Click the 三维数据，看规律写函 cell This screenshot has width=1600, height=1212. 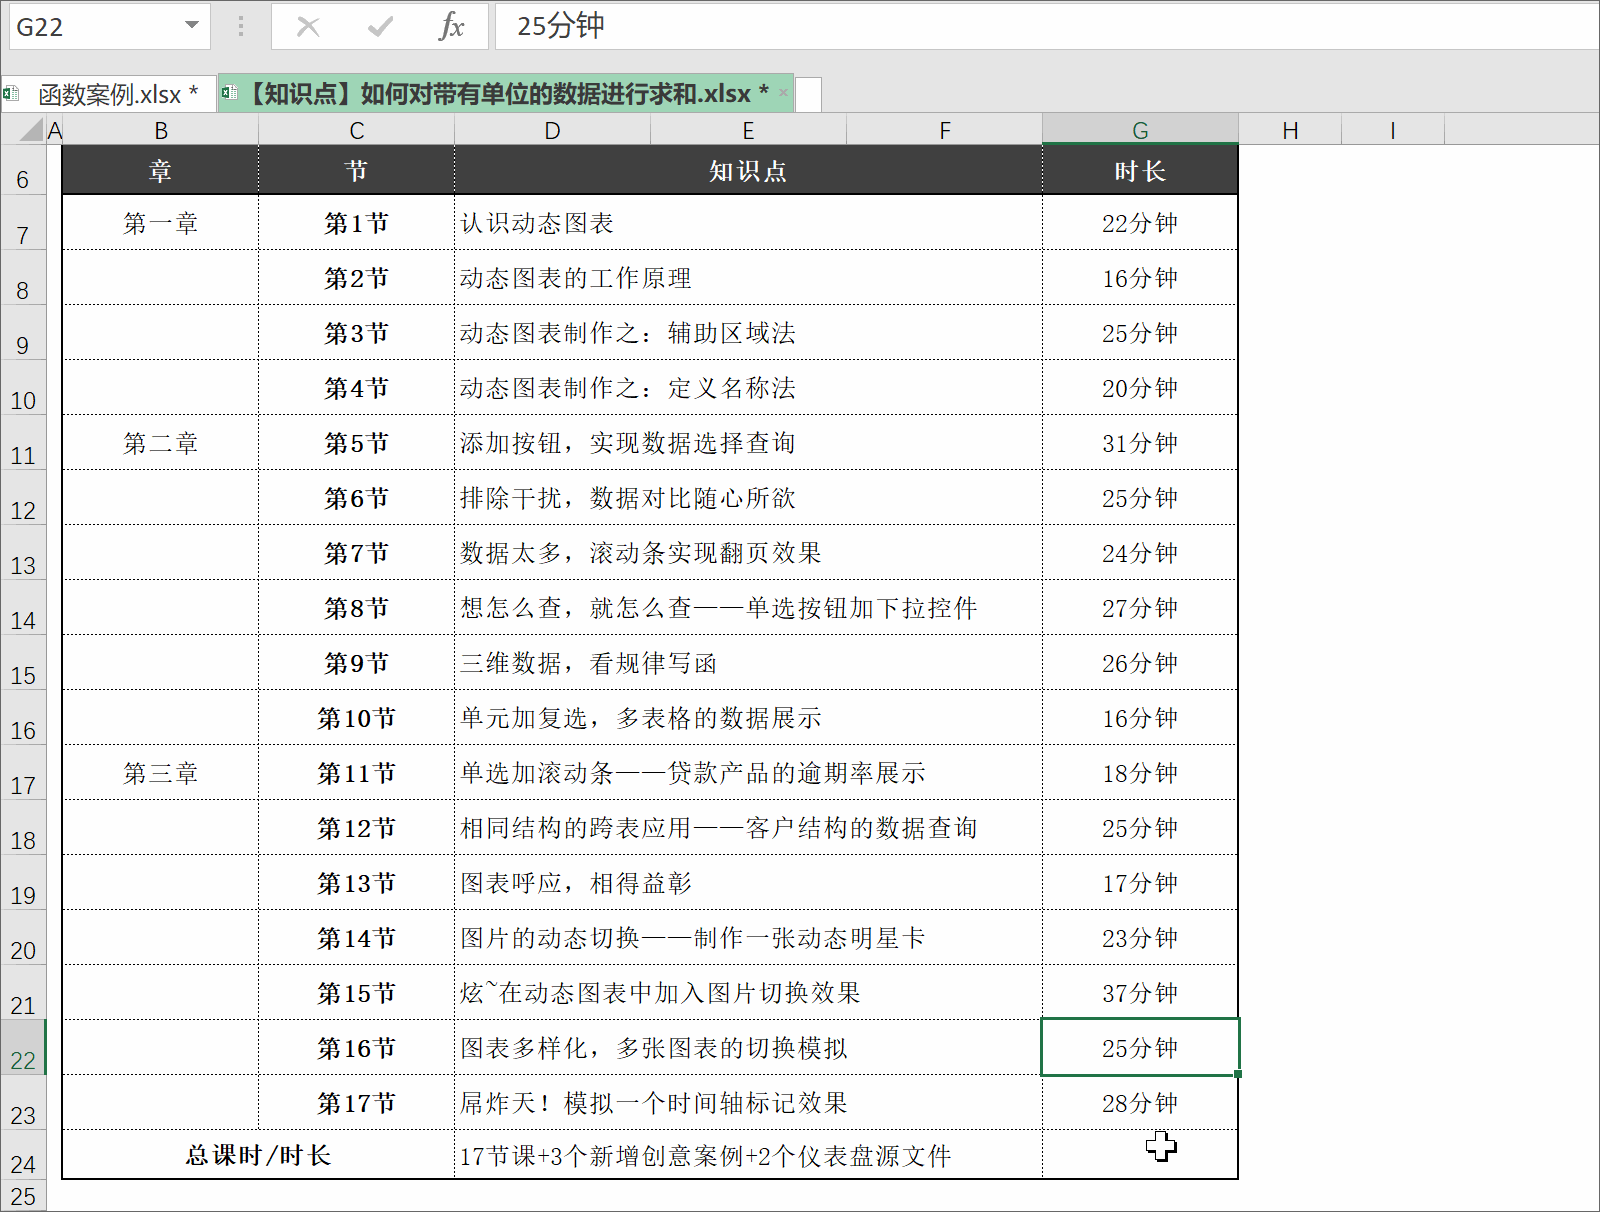748,663
